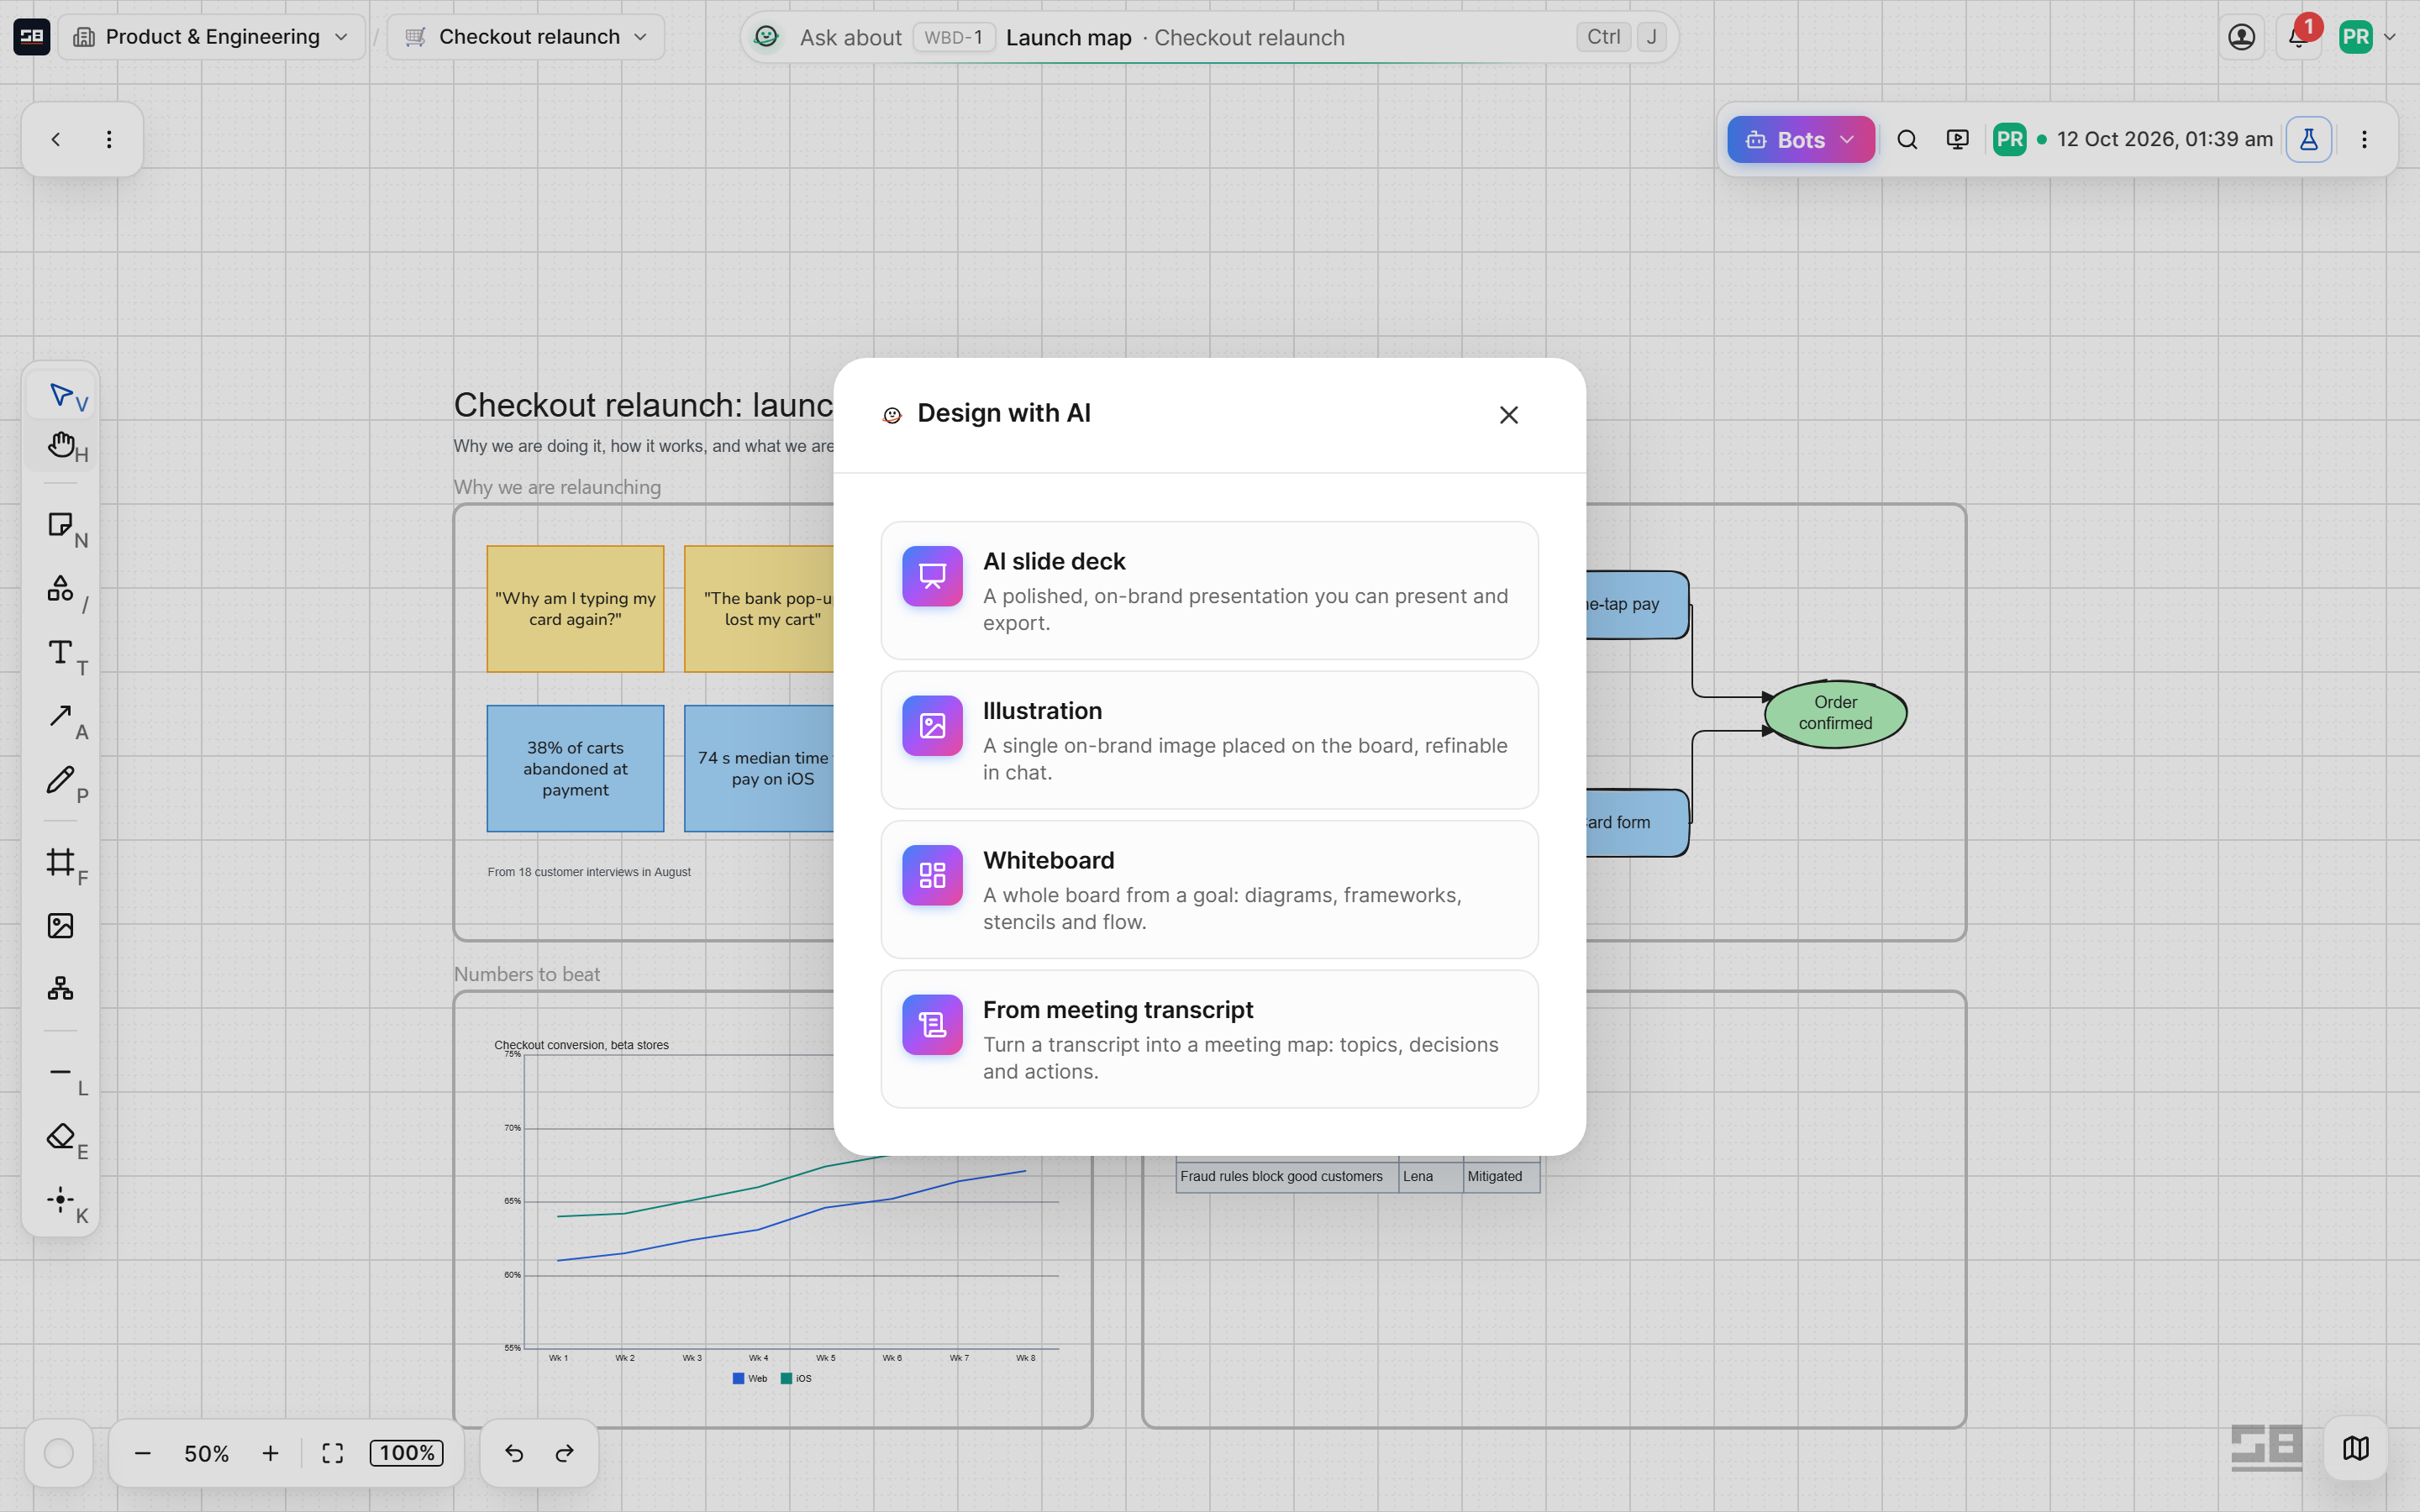Open the lab flask experiments button
The image size is (2420, 1512).
click(x=2308, y=140)
